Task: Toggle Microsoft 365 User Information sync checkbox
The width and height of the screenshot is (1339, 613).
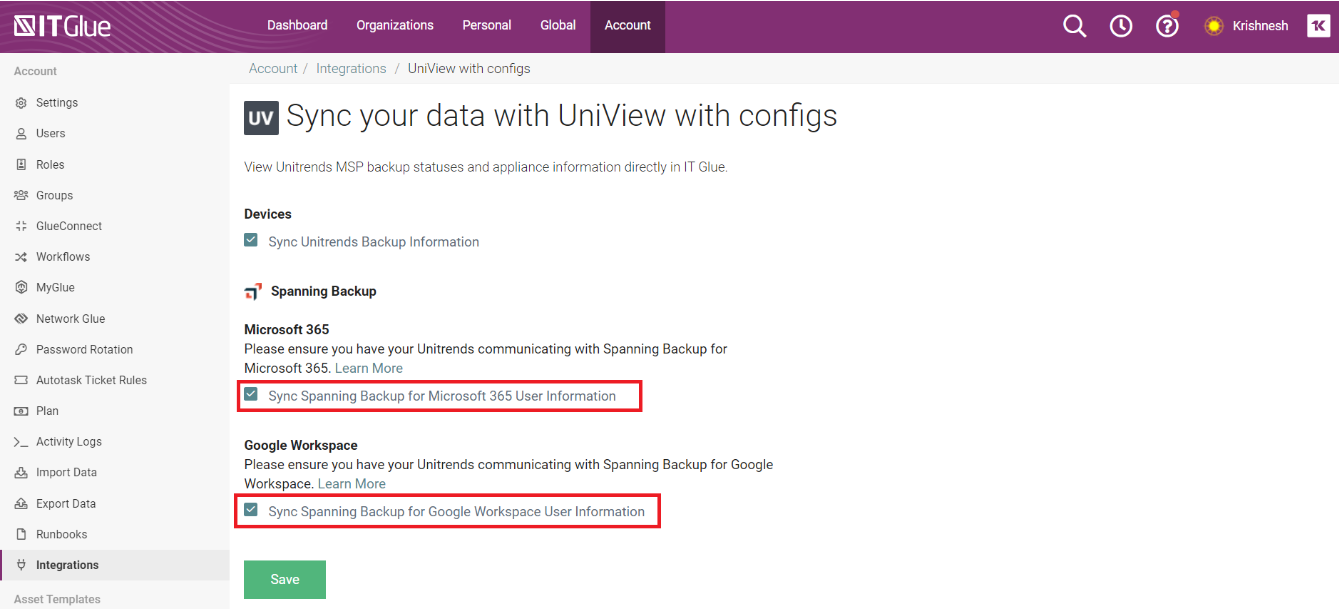Action: [251, 395]
